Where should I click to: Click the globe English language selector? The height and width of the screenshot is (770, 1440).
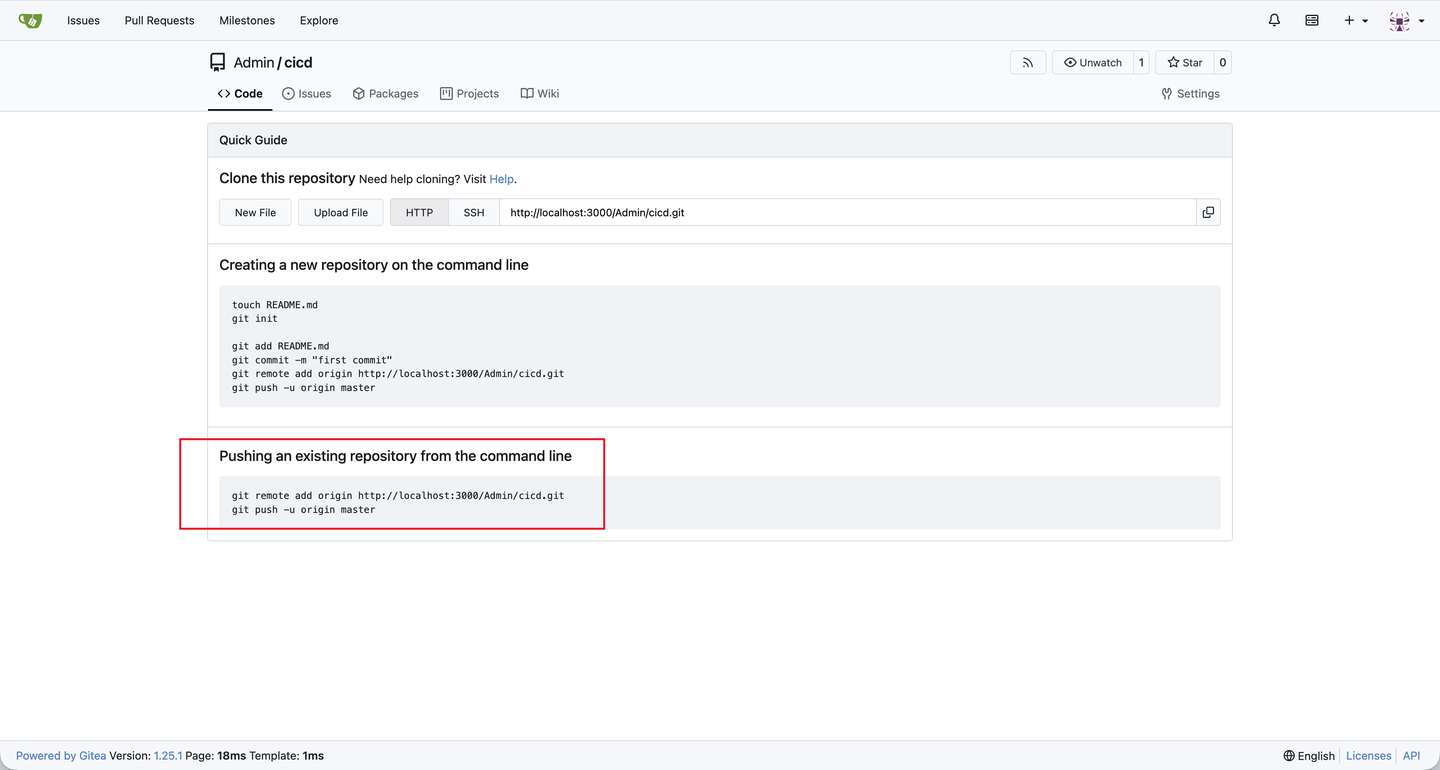(1309, 756)
